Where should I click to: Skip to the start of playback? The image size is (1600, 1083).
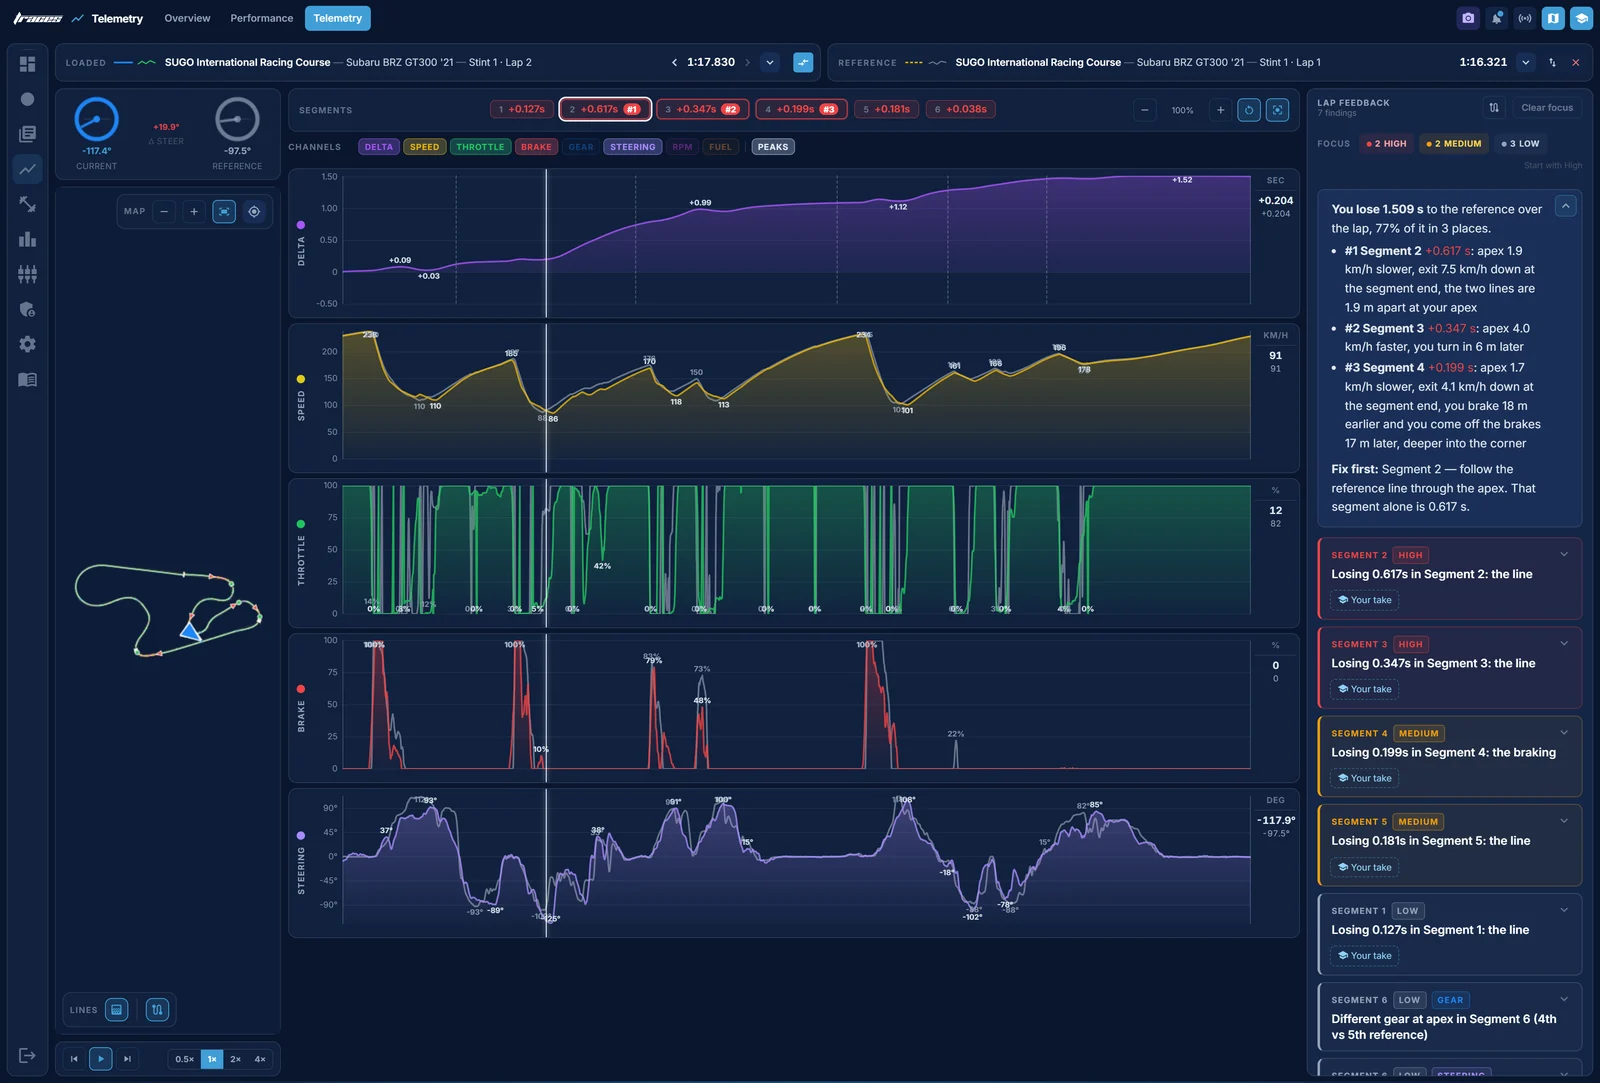74,1059
